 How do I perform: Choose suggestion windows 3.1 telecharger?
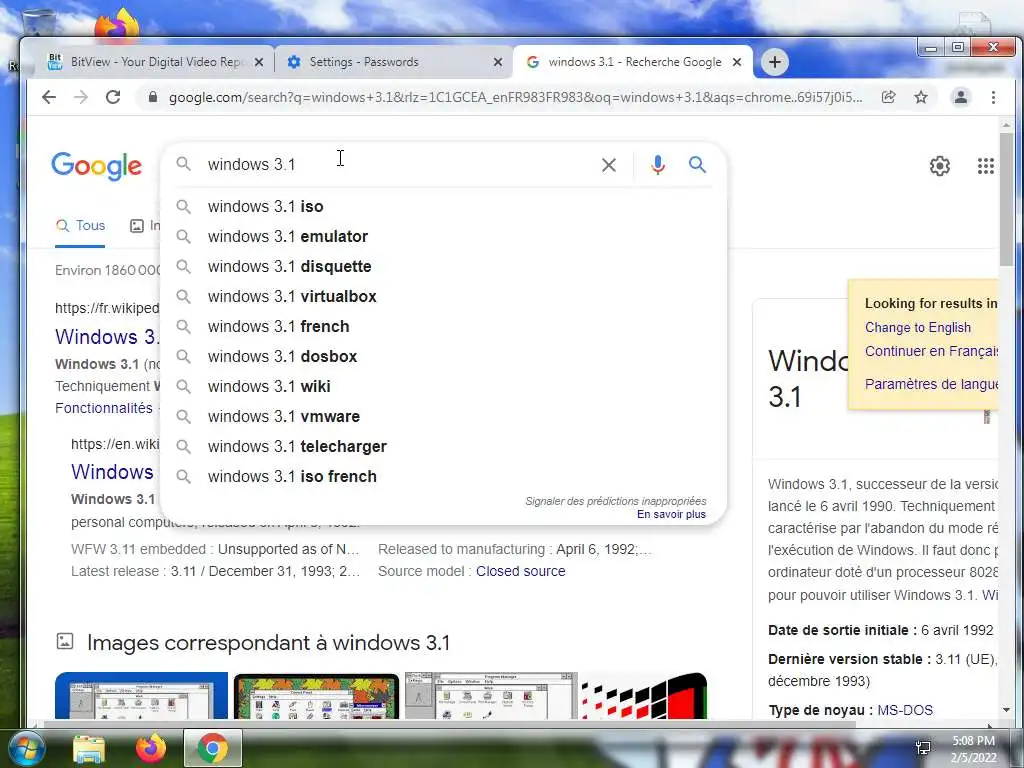[x=444, y=447]
